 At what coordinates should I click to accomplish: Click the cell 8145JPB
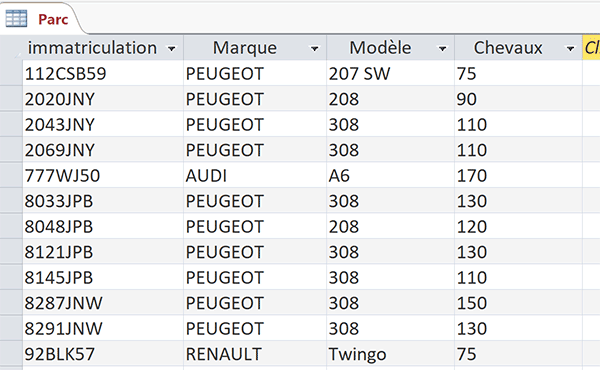103,277
